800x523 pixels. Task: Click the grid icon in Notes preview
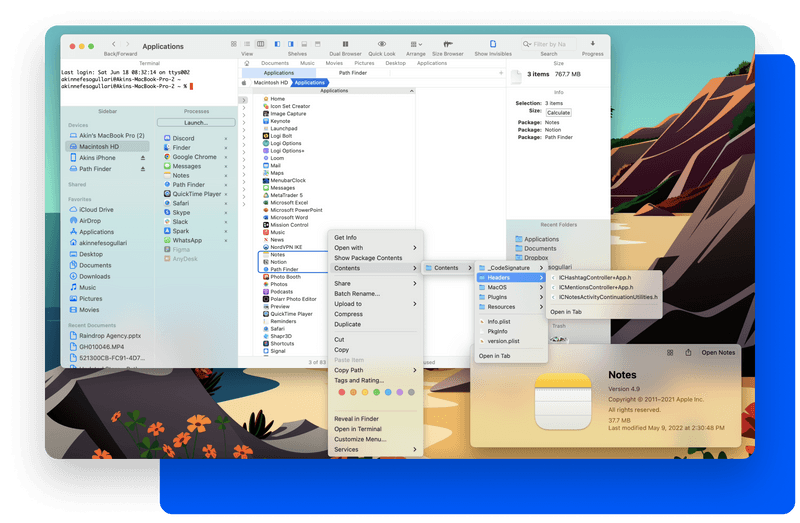668,352
